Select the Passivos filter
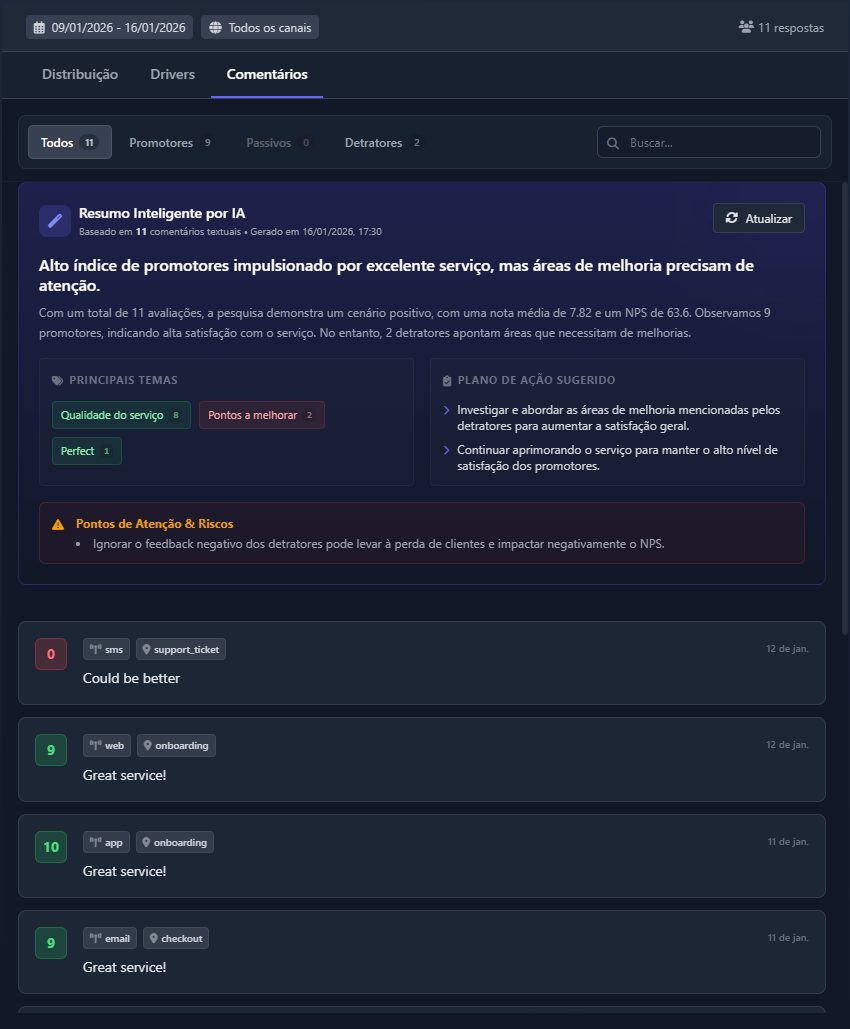 pos(270,142)
